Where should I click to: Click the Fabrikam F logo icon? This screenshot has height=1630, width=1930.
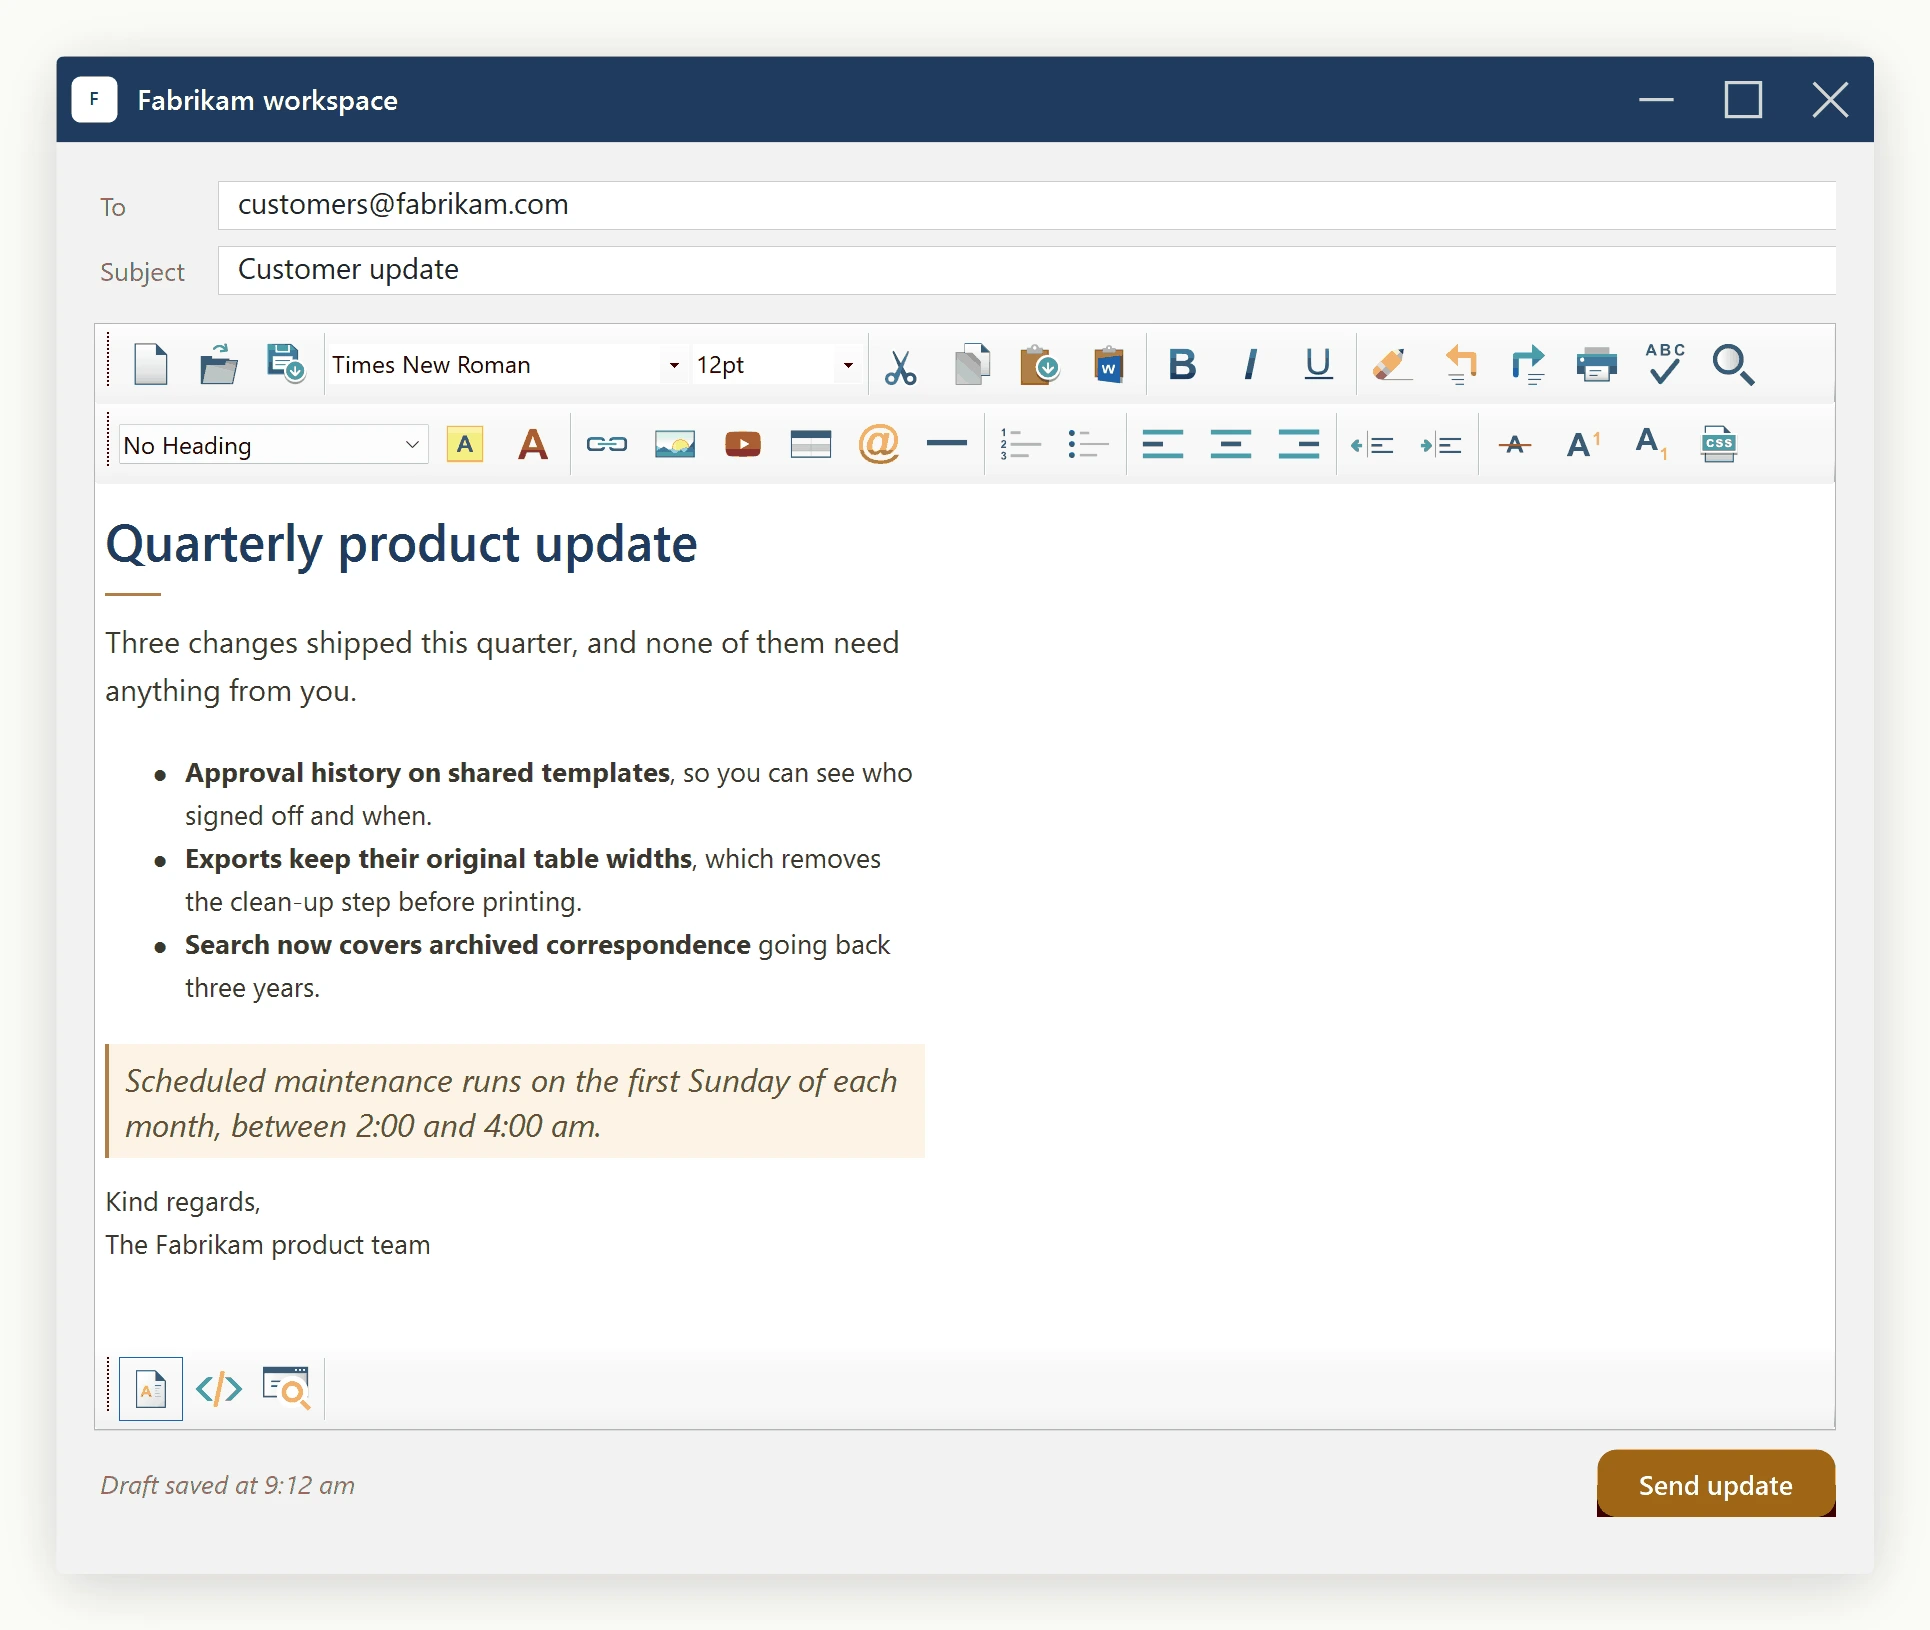[x=94, y=99]
